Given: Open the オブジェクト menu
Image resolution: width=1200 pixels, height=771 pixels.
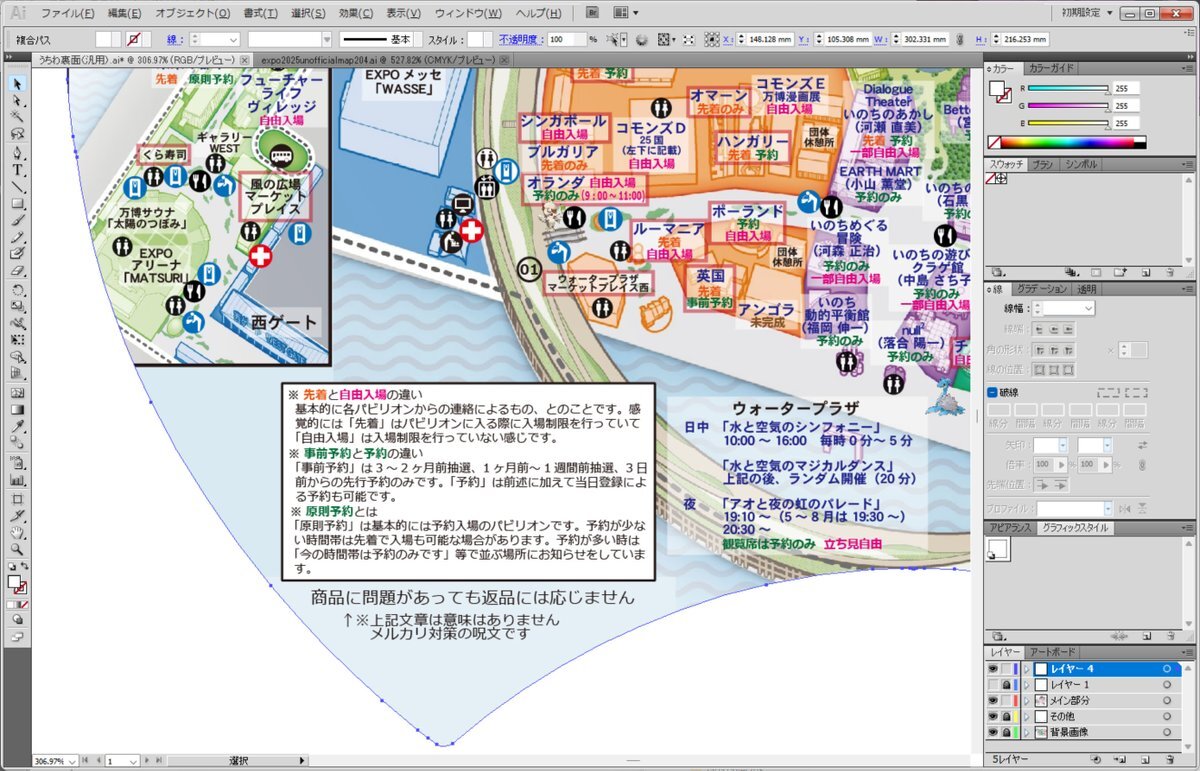Looking at the screenshot, I should 193,13.
